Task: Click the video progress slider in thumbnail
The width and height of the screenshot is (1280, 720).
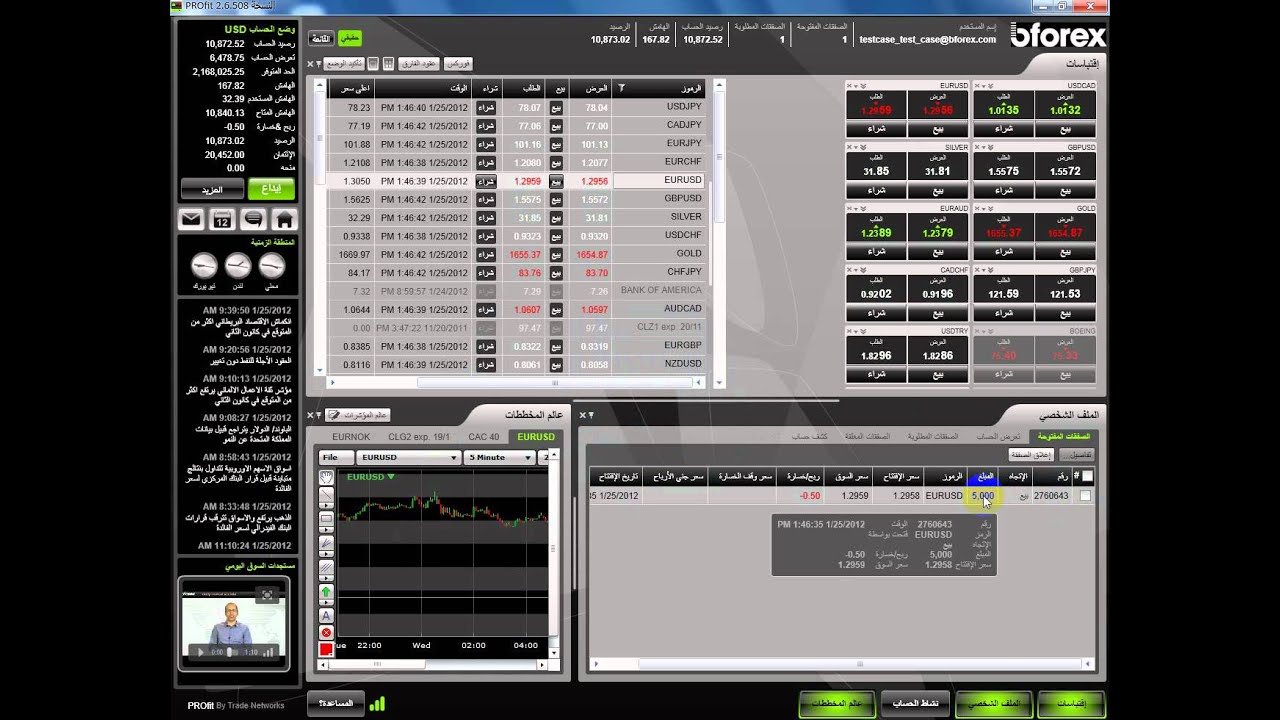Action: click(229, 652)
